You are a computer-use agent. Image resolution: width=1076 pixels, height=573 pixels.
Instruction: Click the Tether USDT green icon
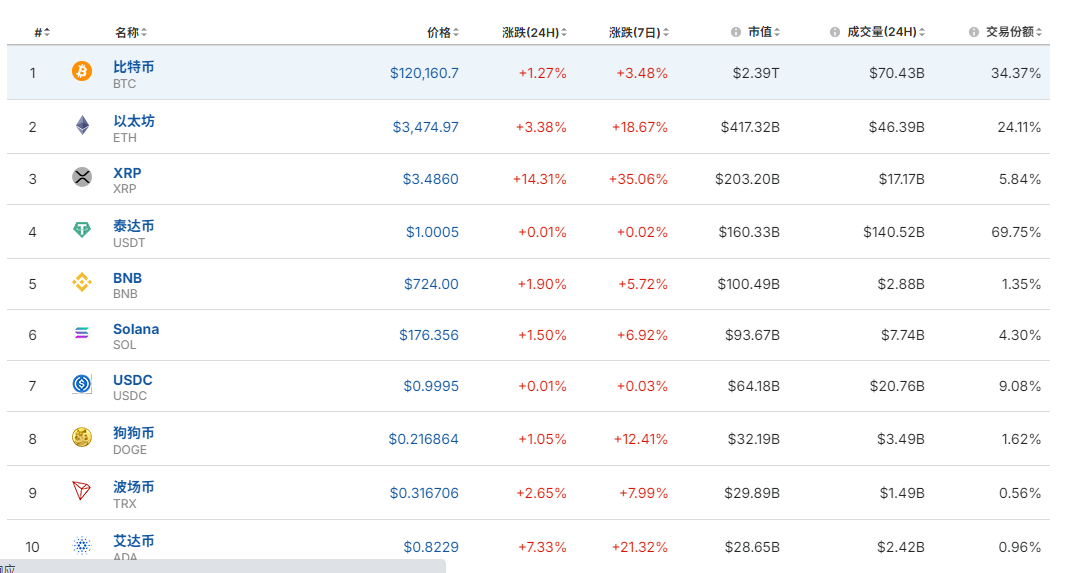[x=82, y=231]
